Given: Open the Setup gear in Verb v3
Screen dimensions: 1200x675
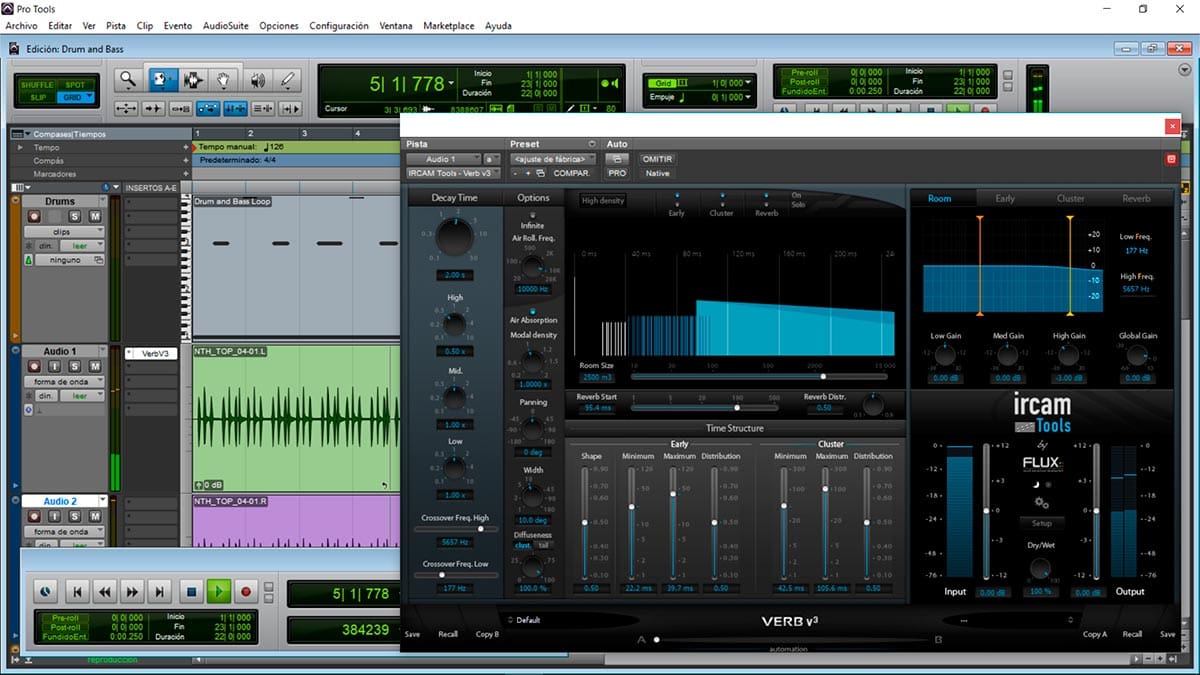Looking at the screenshot, I should point(1041,503).
